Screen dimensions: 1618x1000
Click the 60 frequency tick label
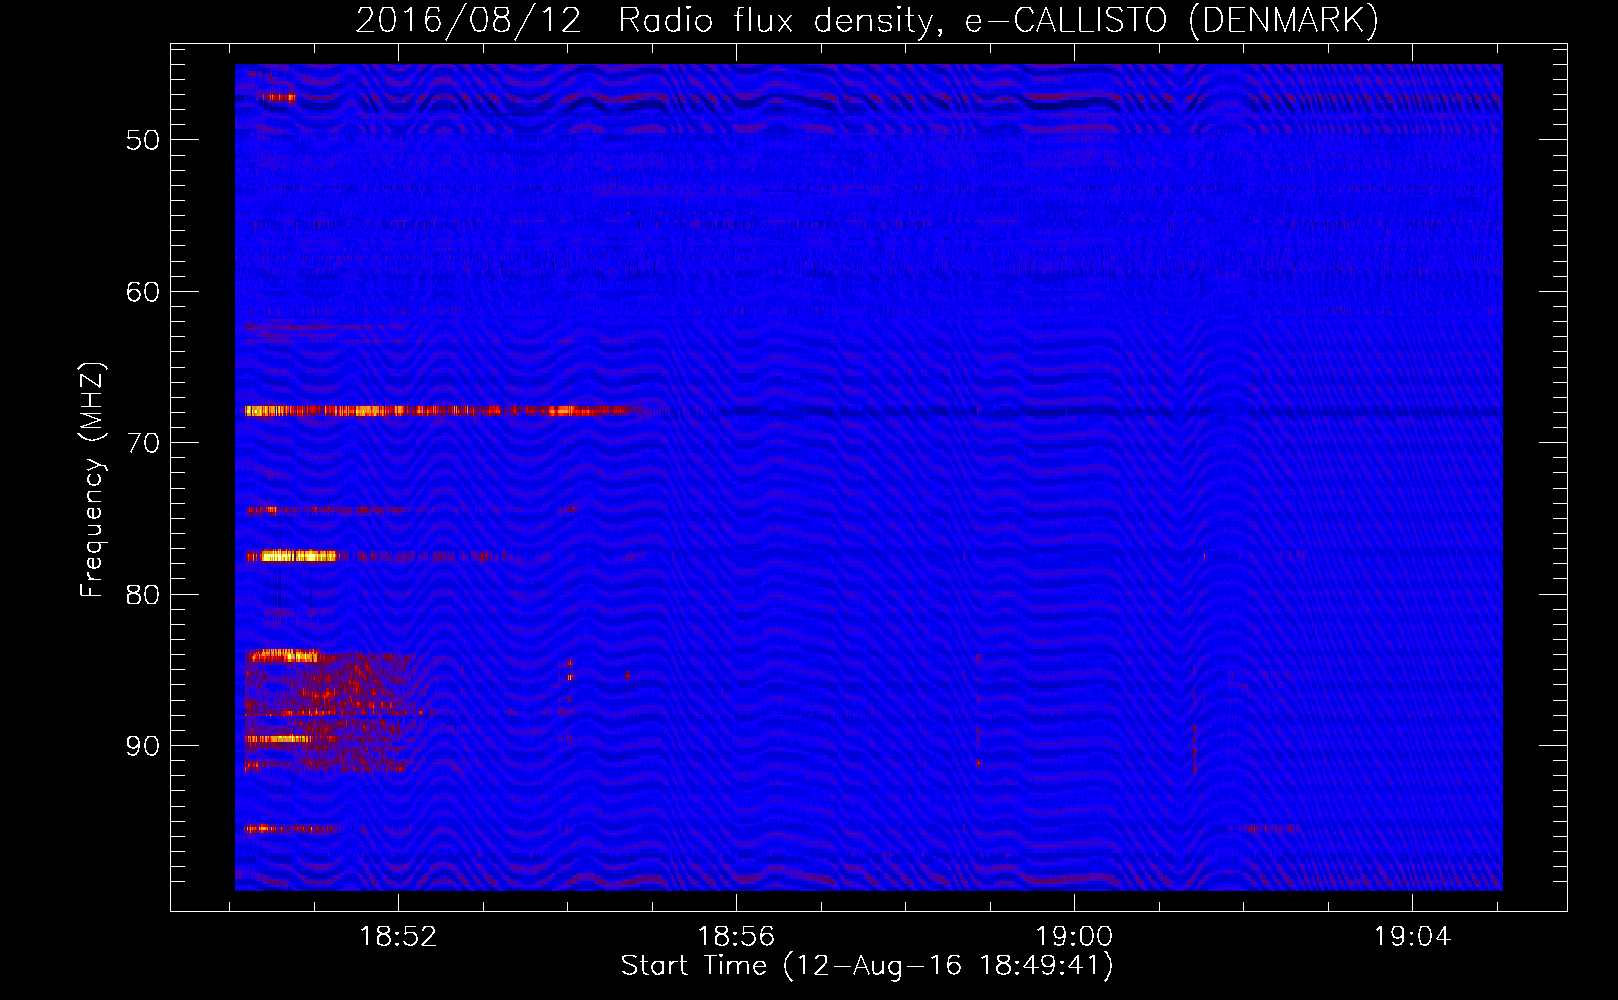[143, 292]
